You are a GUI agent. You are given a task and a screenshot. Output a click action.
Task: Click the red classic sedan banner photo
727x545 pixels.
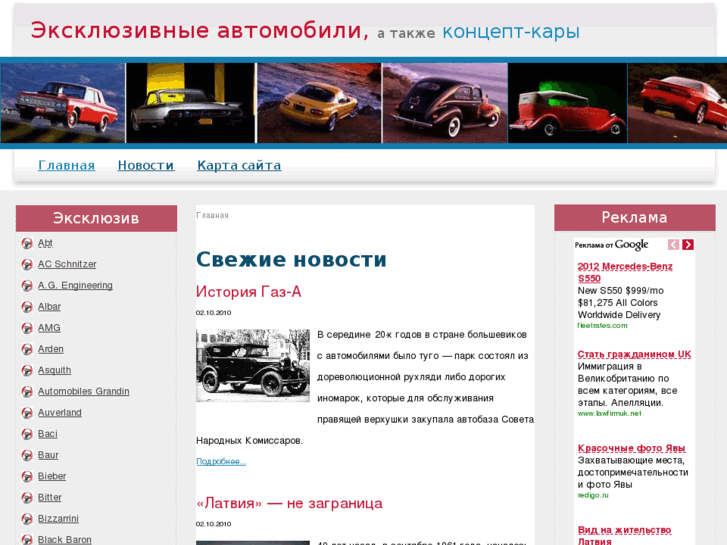63,103
